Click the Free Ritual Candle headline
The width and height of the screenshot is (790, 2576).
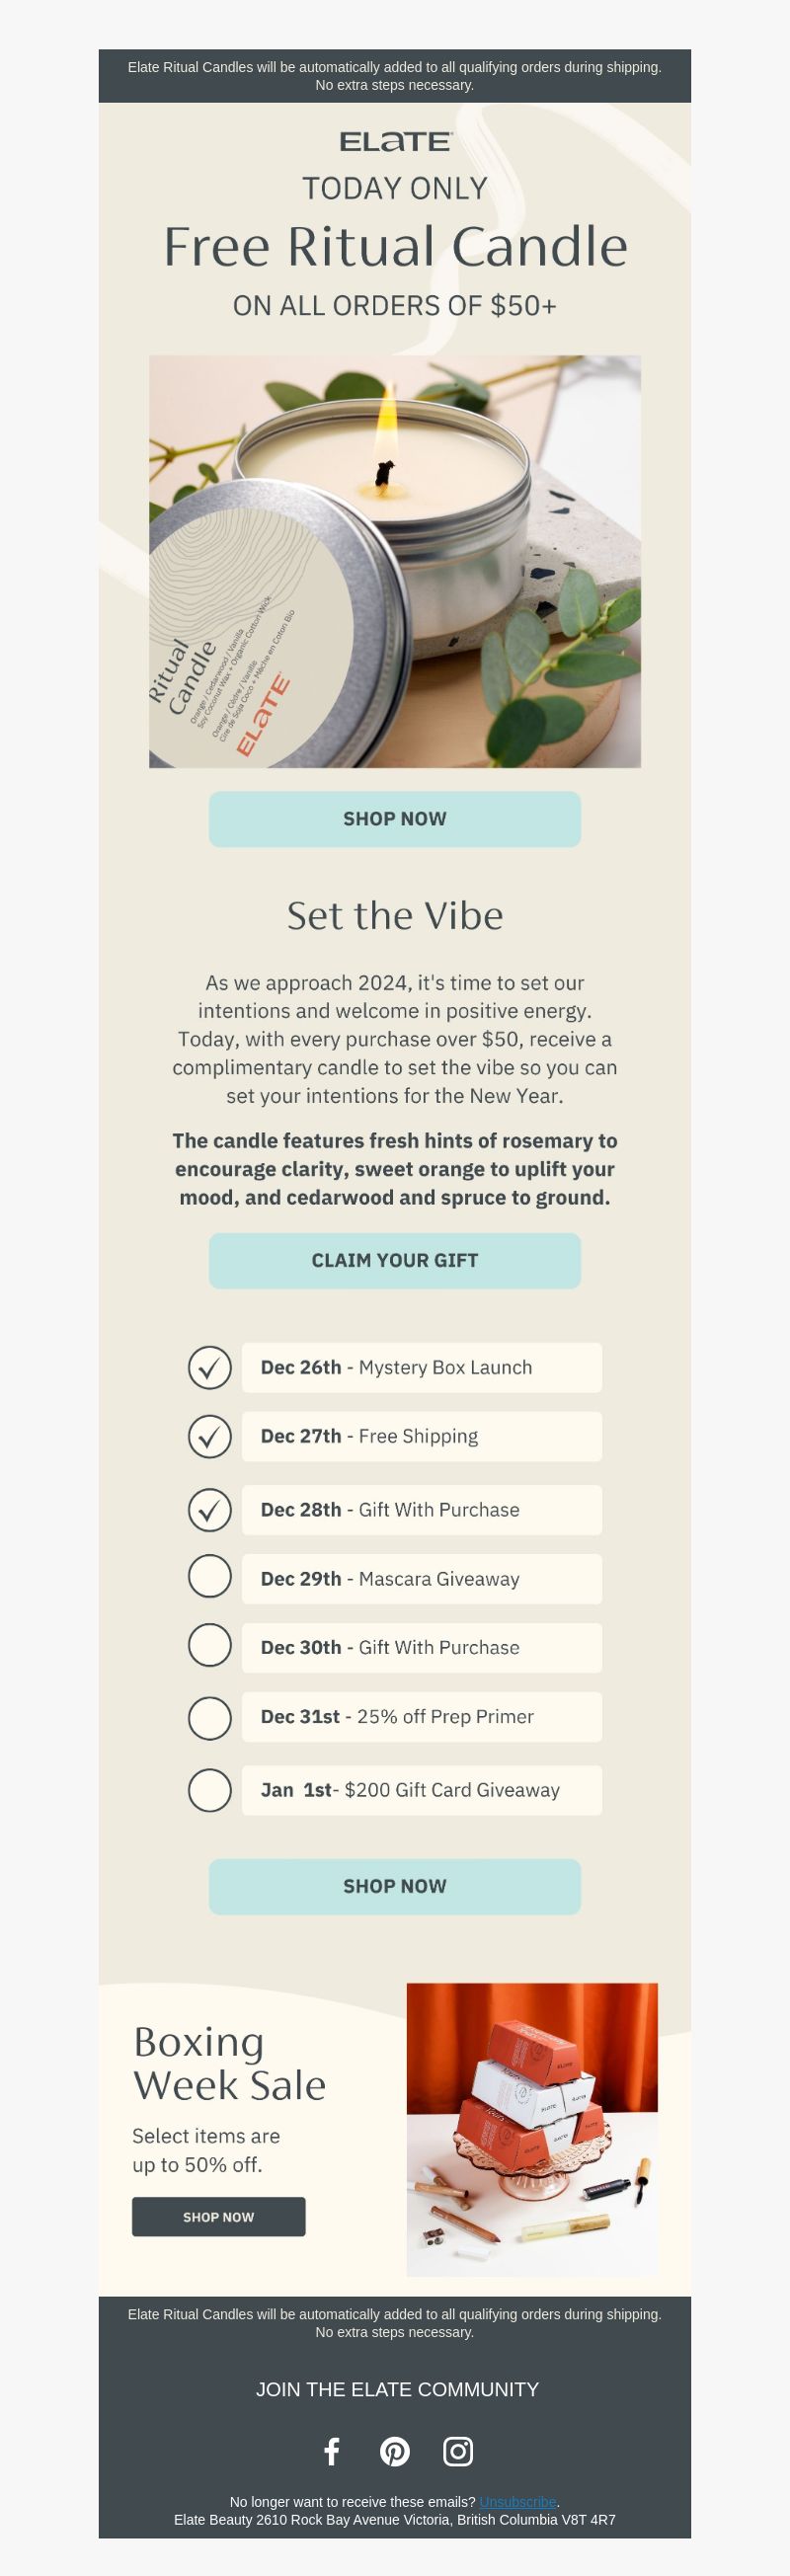click(395, 247)
